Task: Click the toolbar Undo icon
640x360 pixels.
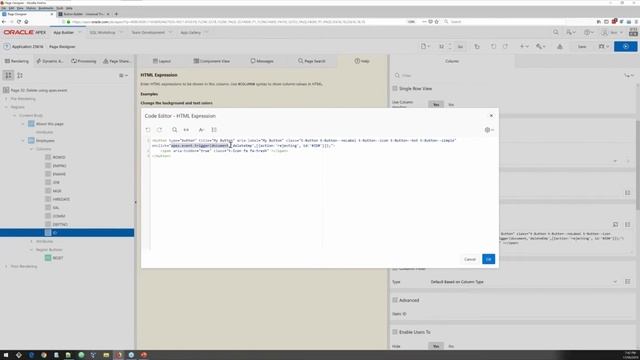Action: (x=493, y=47)
